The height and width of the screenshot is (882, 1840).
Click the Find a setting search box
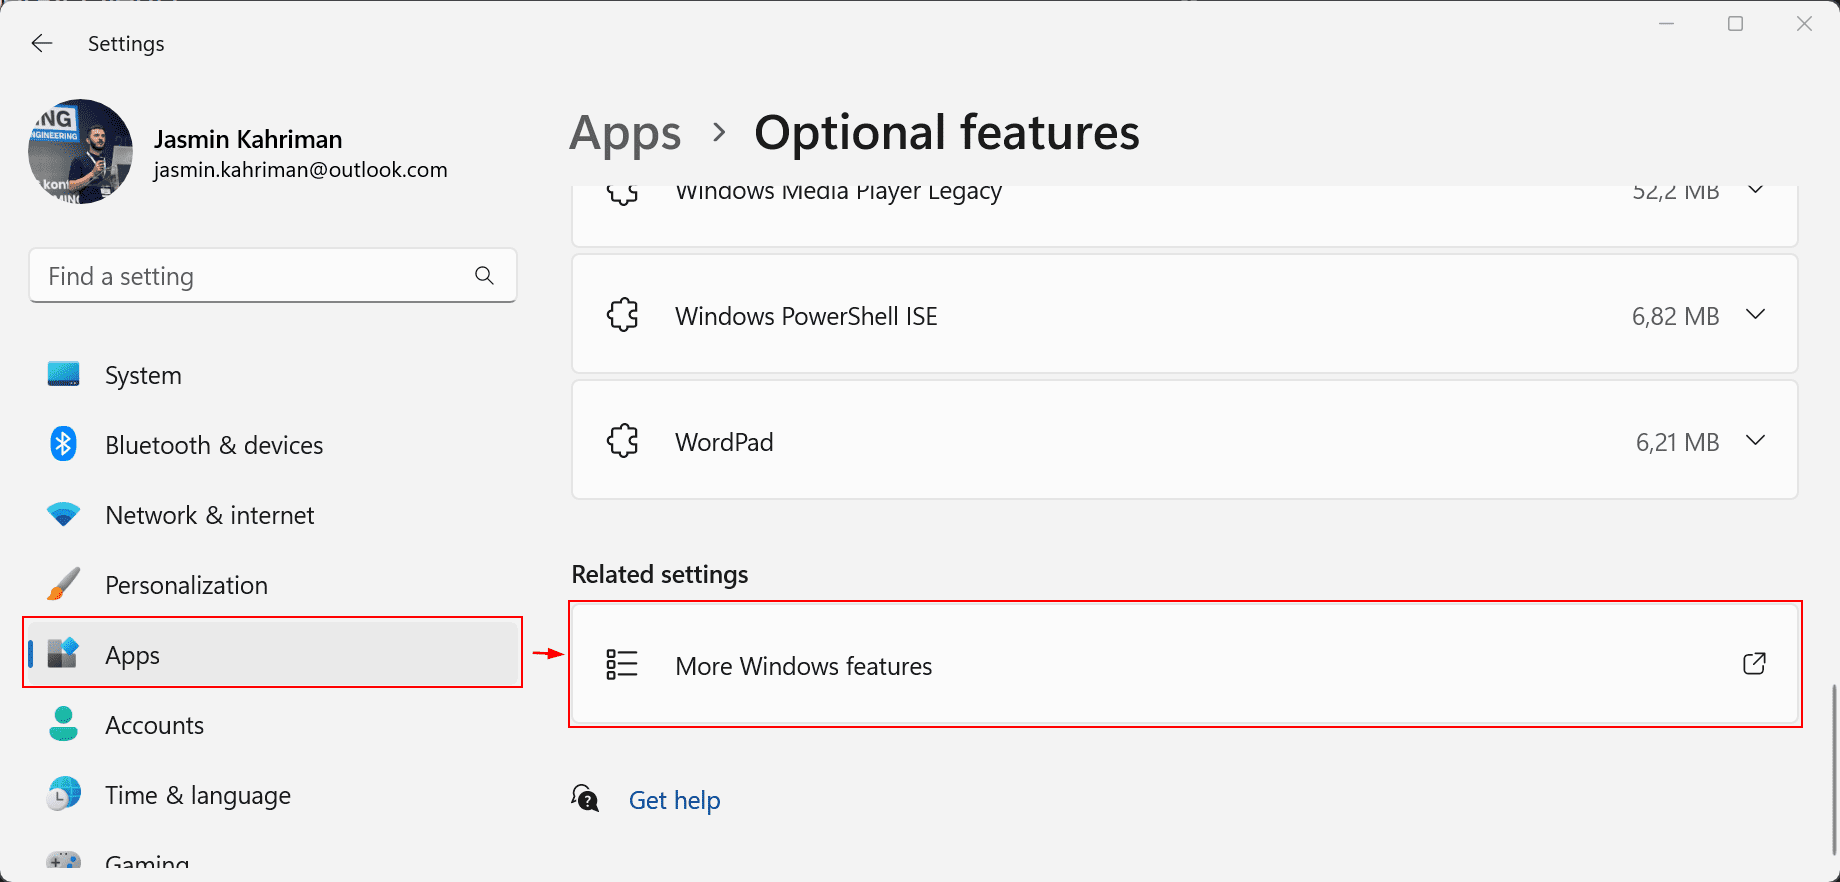(x=273, y=276)
